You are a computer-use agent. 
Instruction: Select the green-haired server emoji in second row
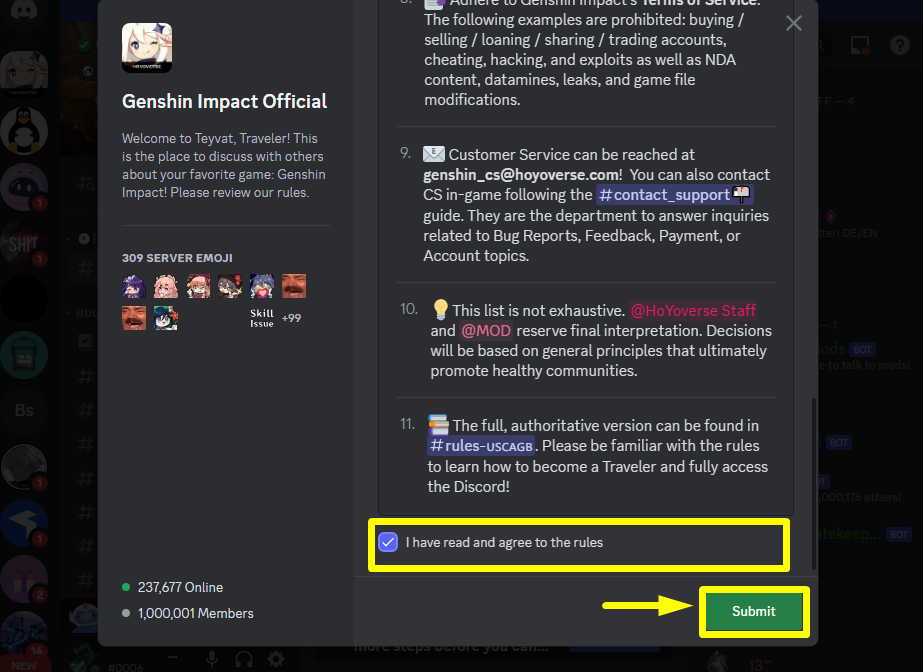[166, 318]
